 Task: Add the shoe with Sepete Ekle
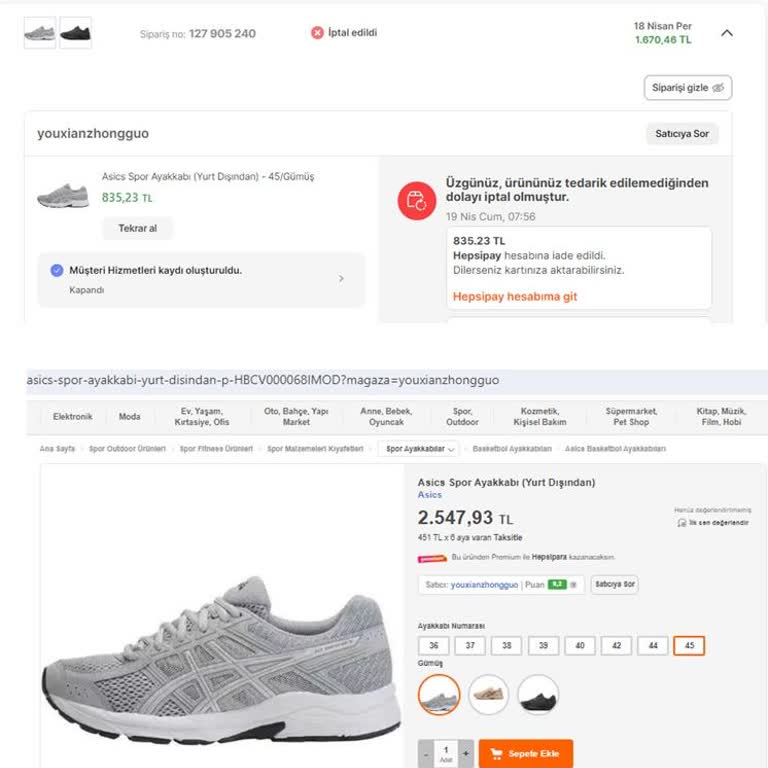(x=526, y=753)
